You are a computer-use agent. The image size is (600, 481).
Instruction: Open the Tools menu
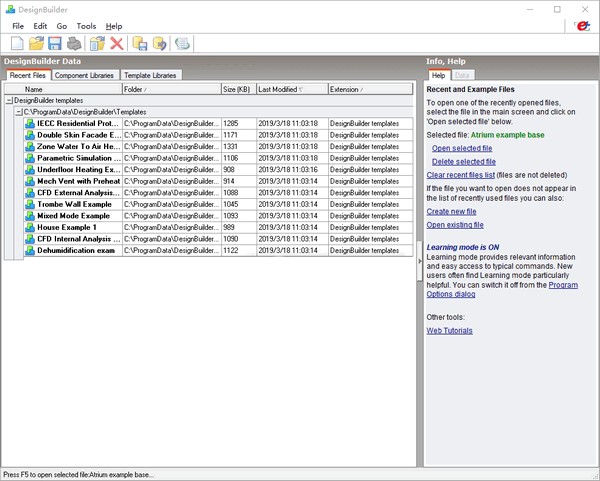86,25
